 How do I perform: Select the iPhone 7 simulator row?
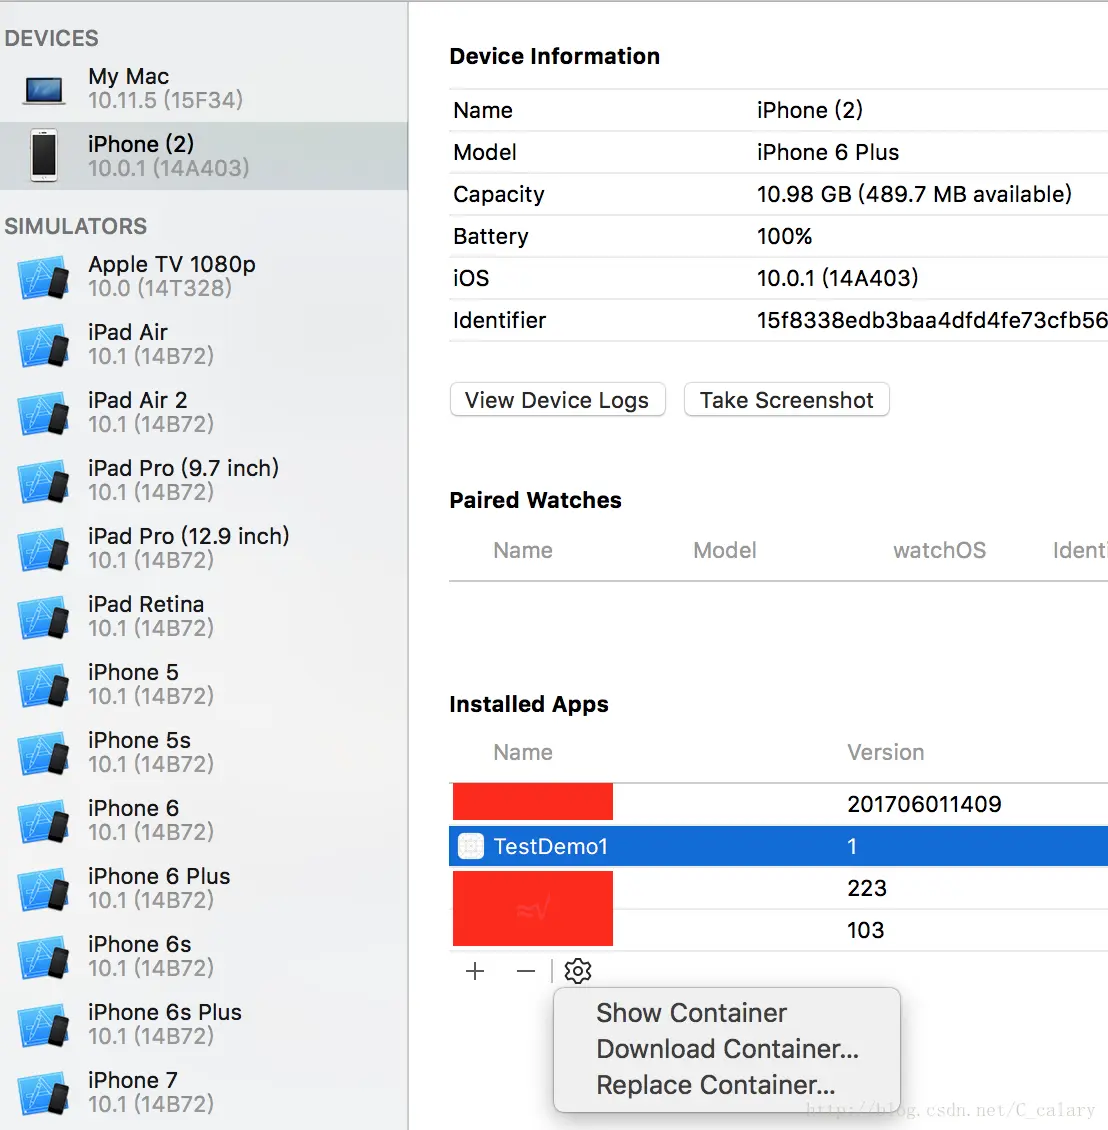(204, 1093)
